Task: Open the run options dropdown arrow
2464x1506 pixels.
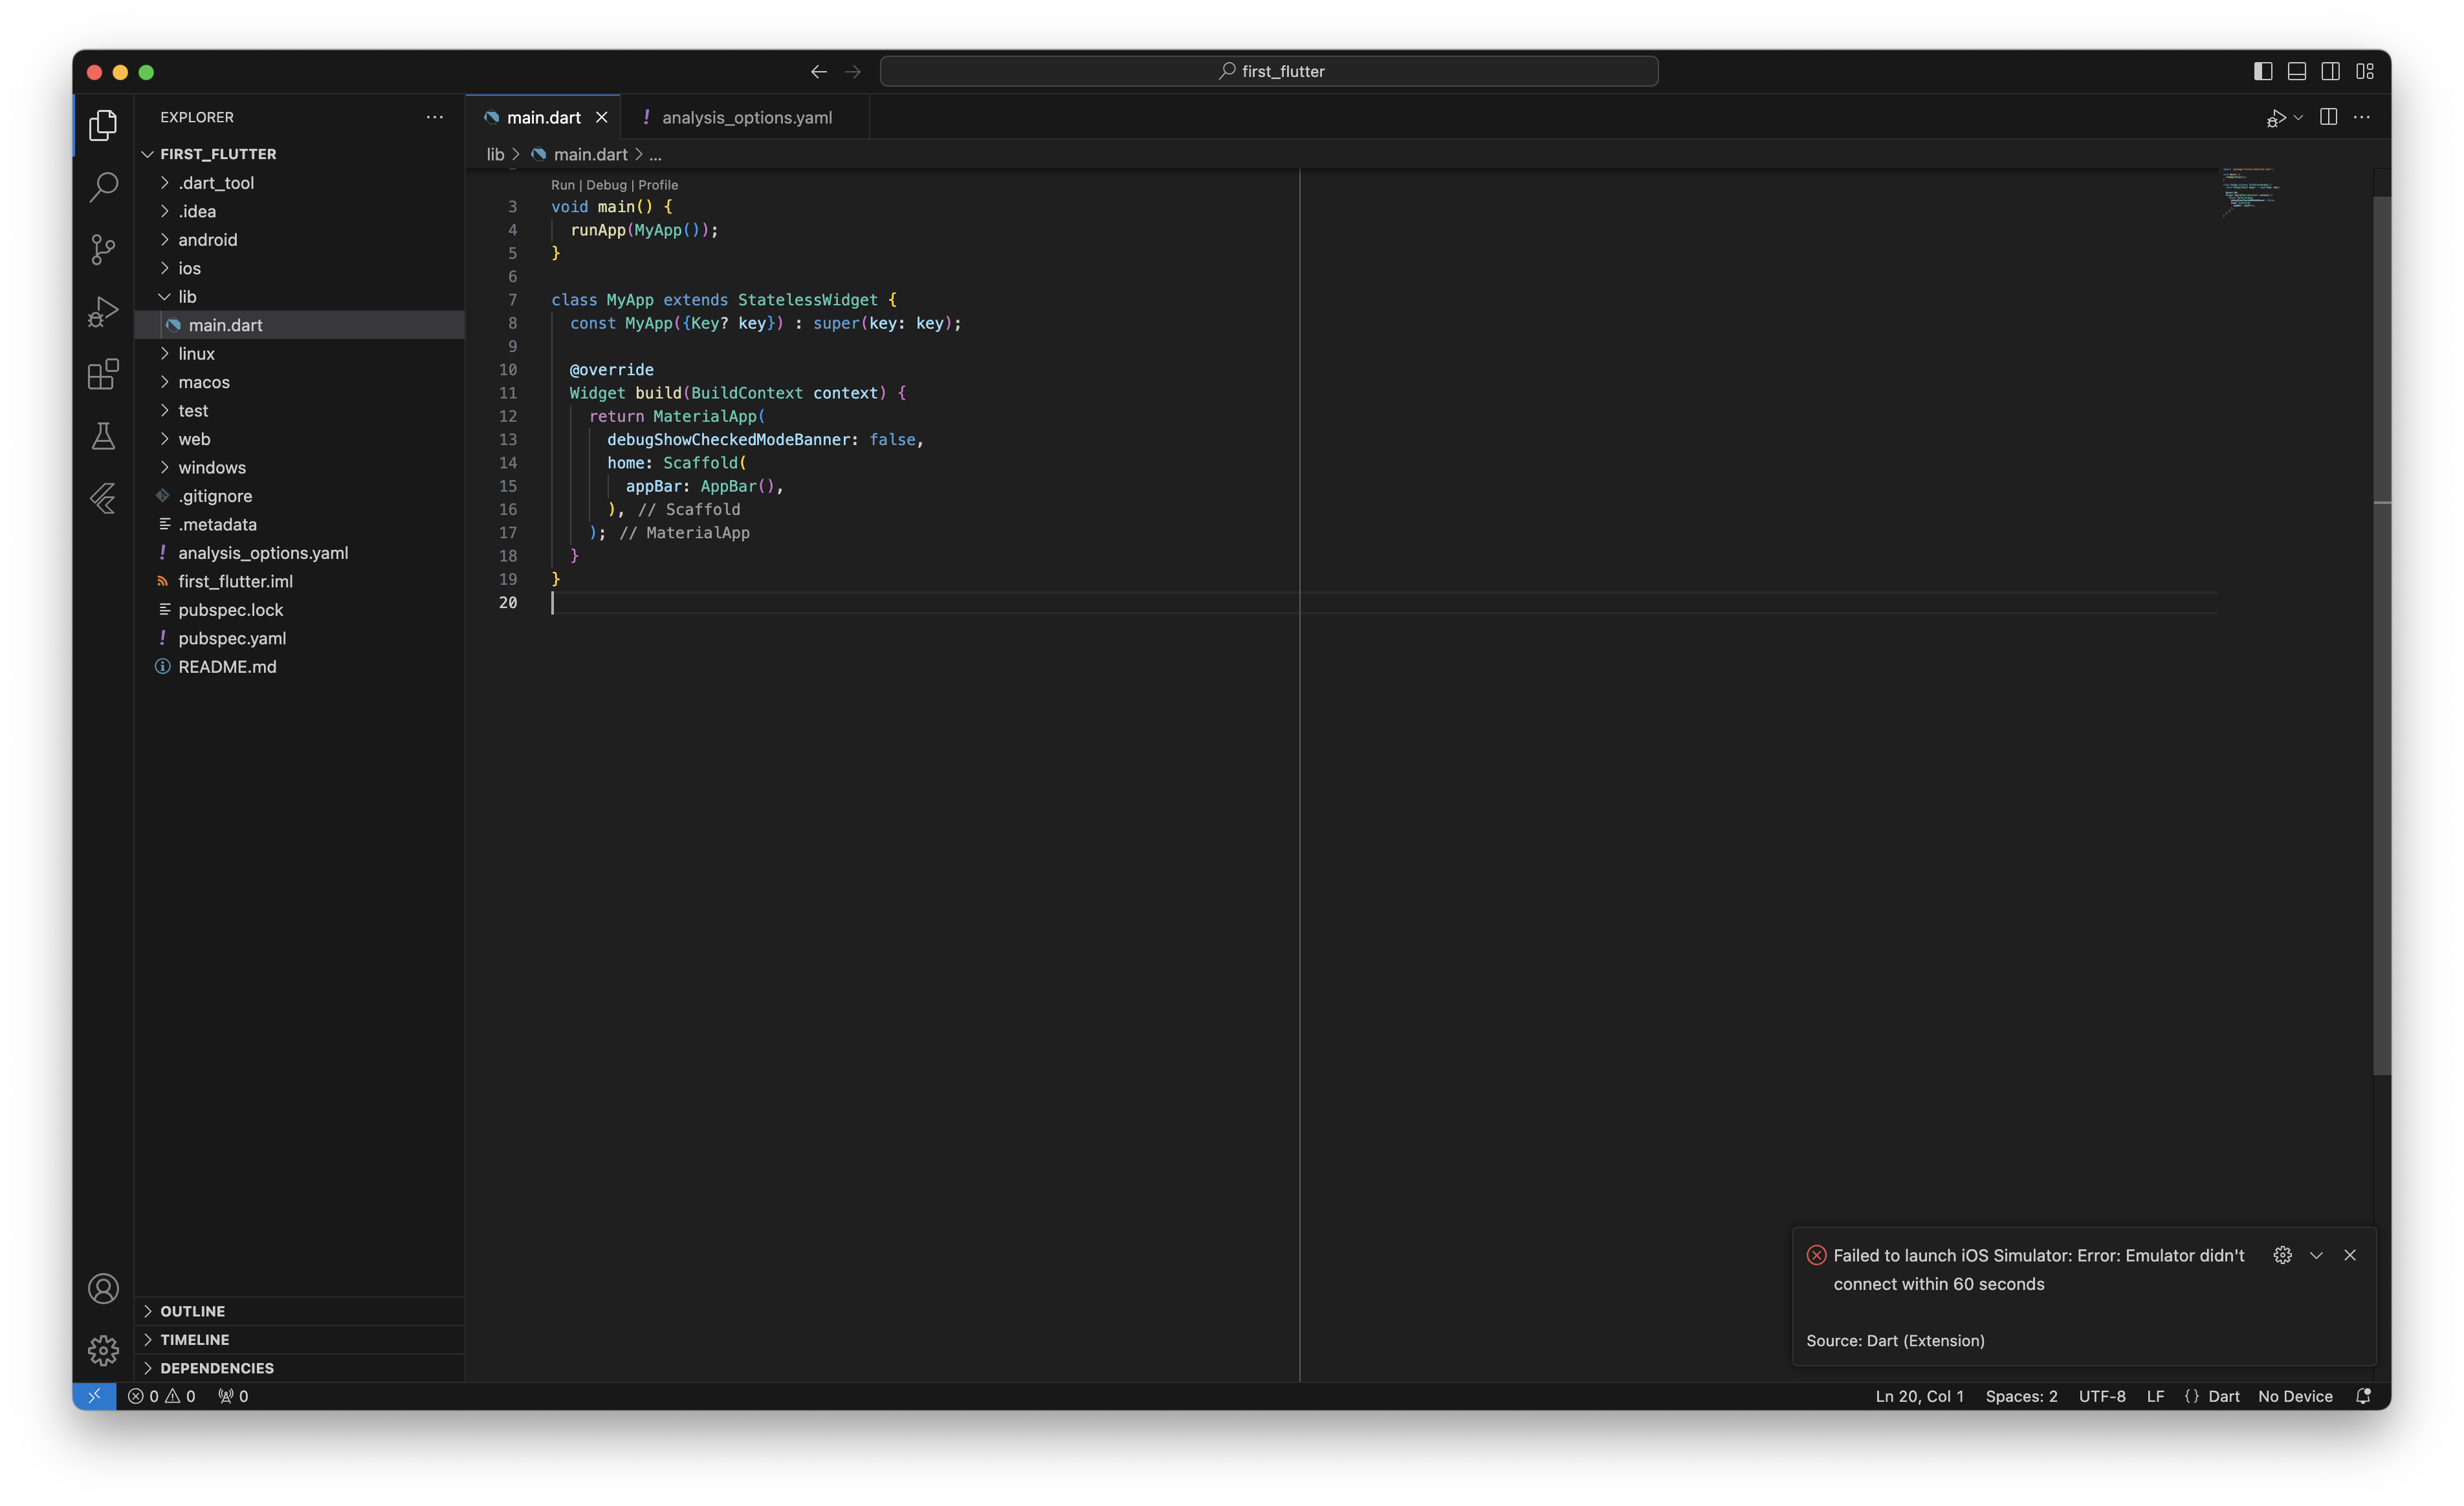Action: pyautogui.click(x=2298, y=118)
